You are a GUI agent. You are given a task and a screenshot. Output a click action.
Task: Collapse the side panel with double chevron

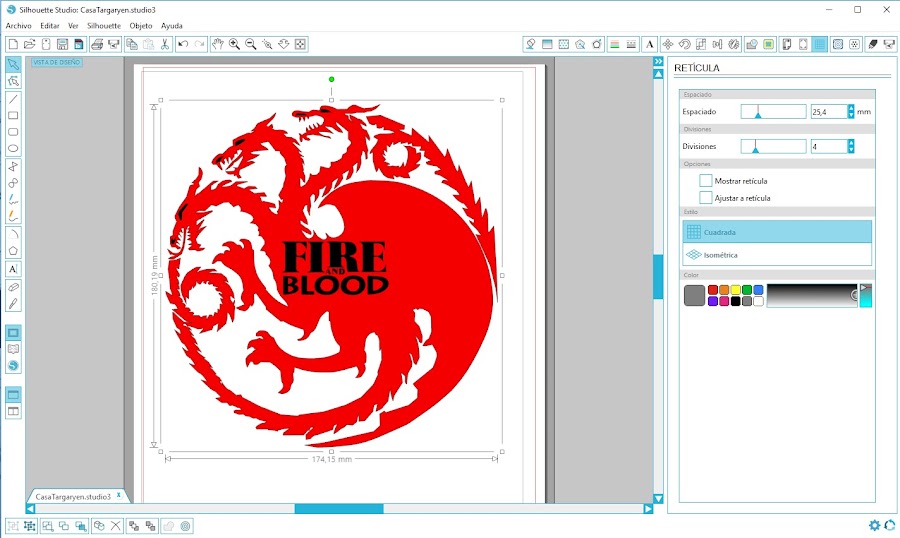pyautogui.click(x=658, y=61)
